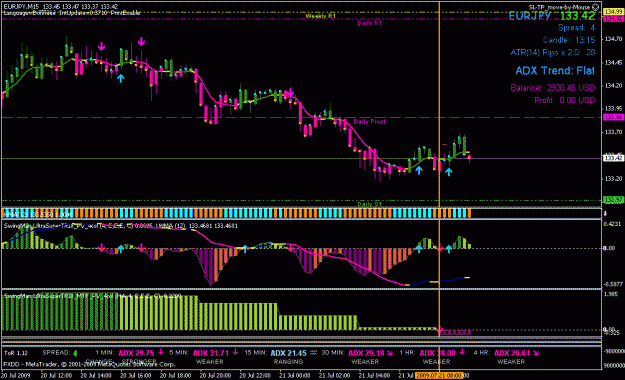Click the yellow 134.99 price tag
Viewport: 625px width, 380px height.
coord(613,12)
